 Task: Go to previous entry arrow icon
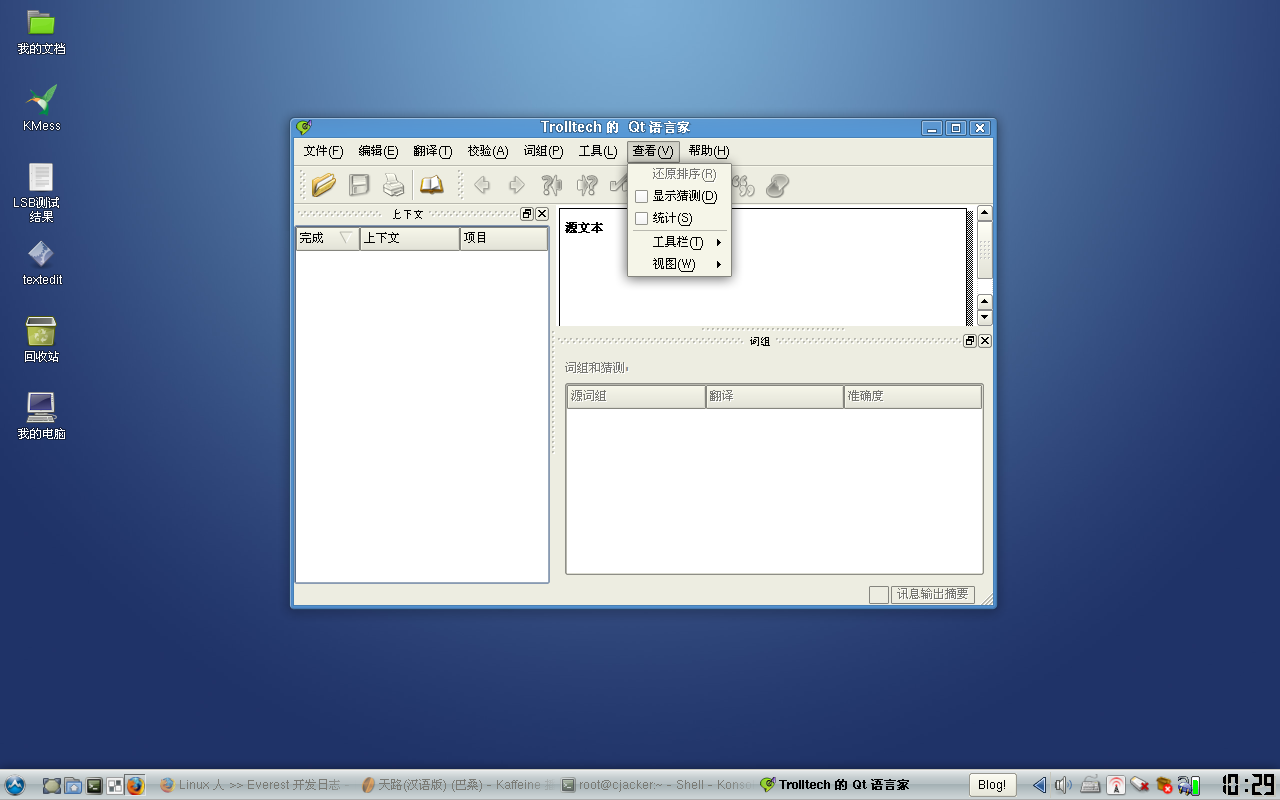coord(482,185)
